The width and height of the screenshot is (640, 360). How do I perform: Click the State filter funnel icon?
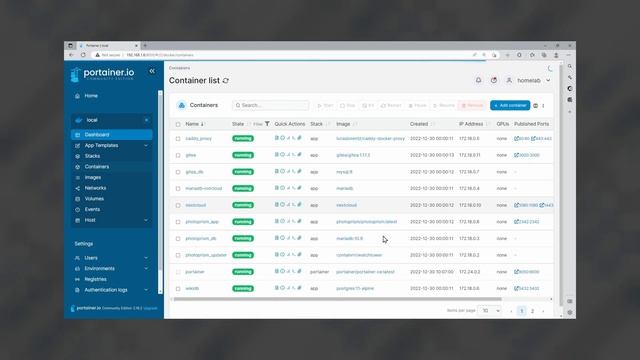pos(267,124)
